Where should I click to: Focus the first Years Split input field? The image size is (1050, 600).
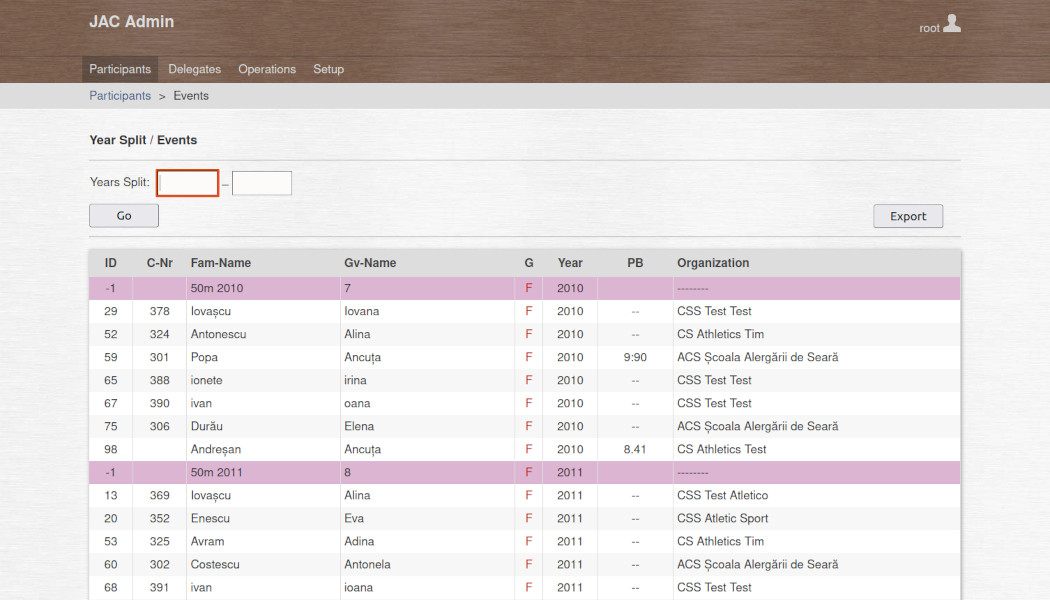(188, 183)
